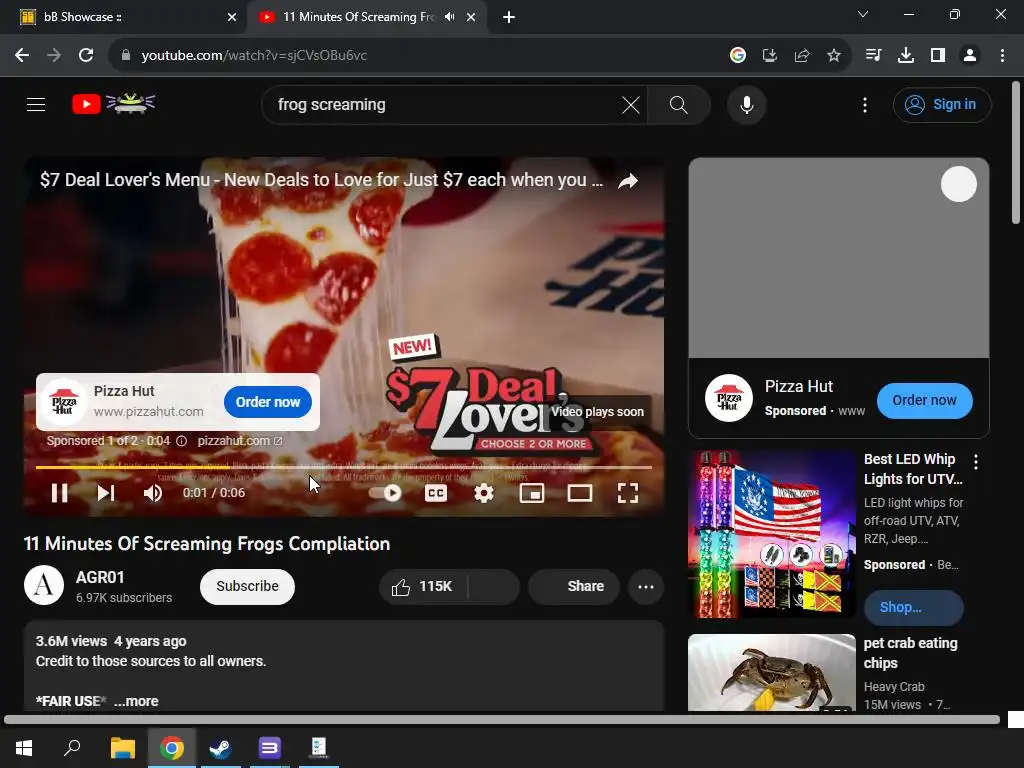Seek on the video progress bar
The height and width of the screenshot is (768, 1024).
(x=344, y=467)
